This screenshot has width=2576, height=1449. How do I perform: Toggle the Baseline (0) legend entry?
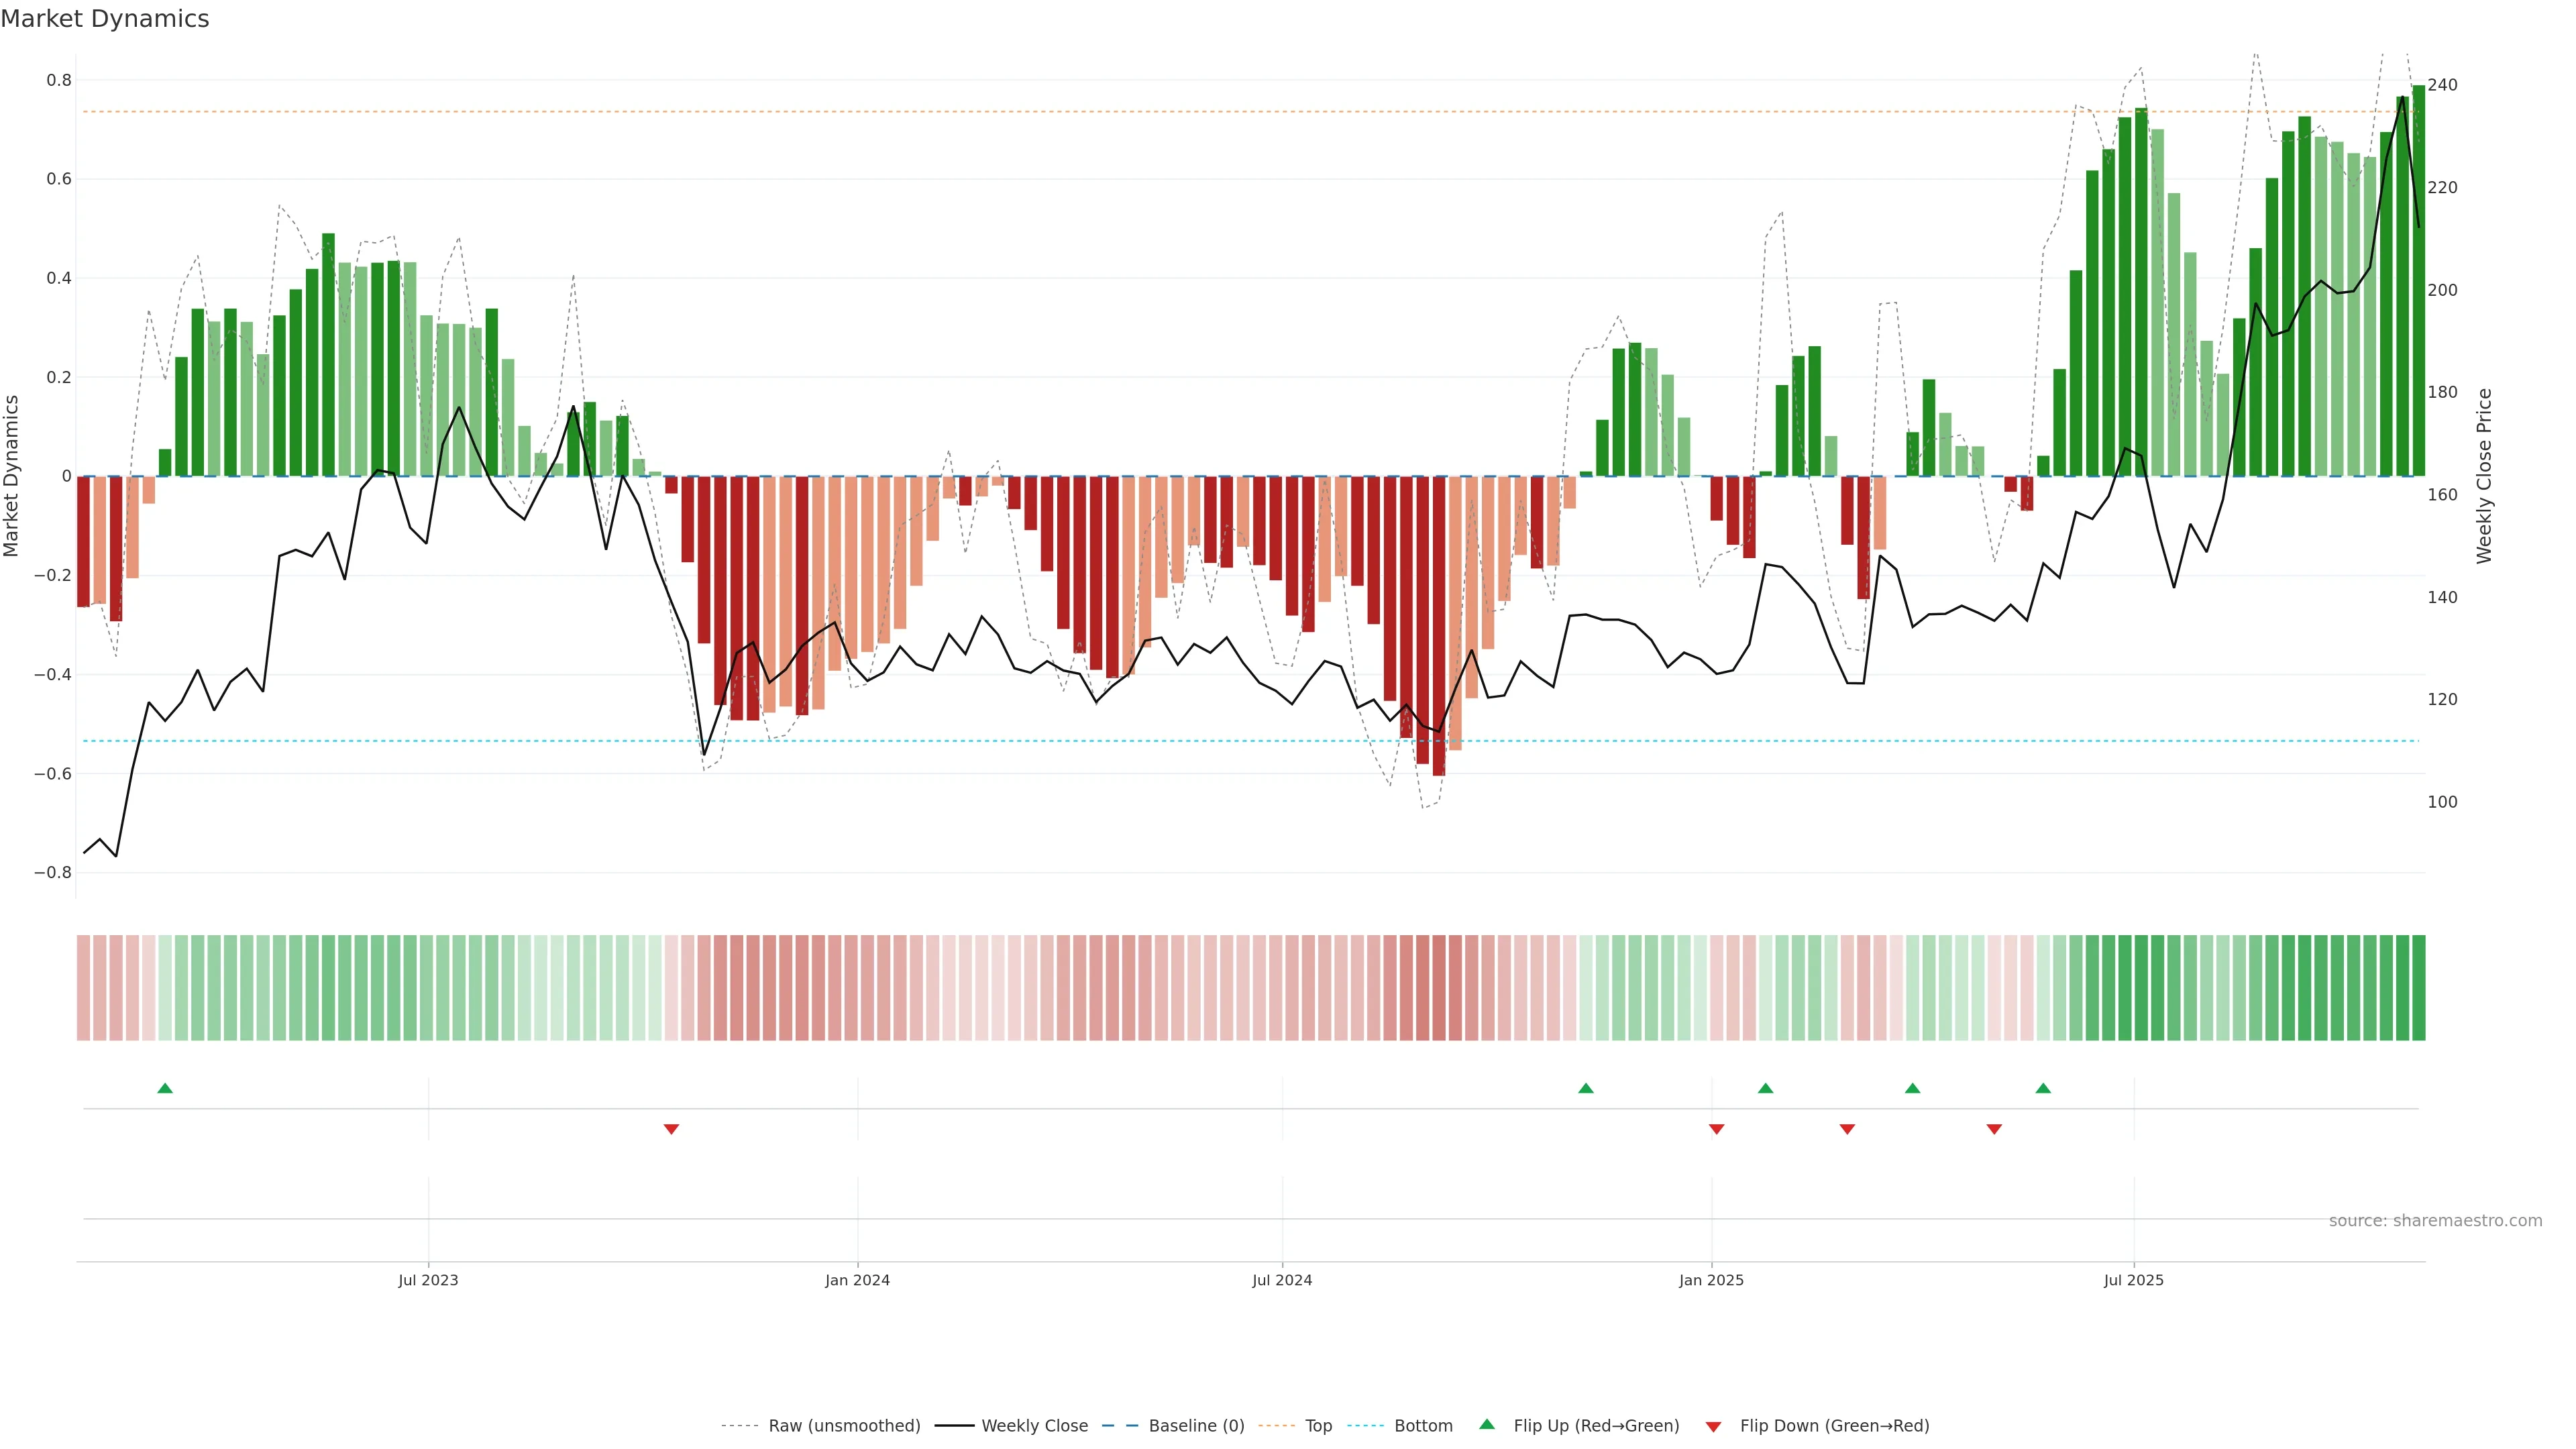point(1196,1426)
